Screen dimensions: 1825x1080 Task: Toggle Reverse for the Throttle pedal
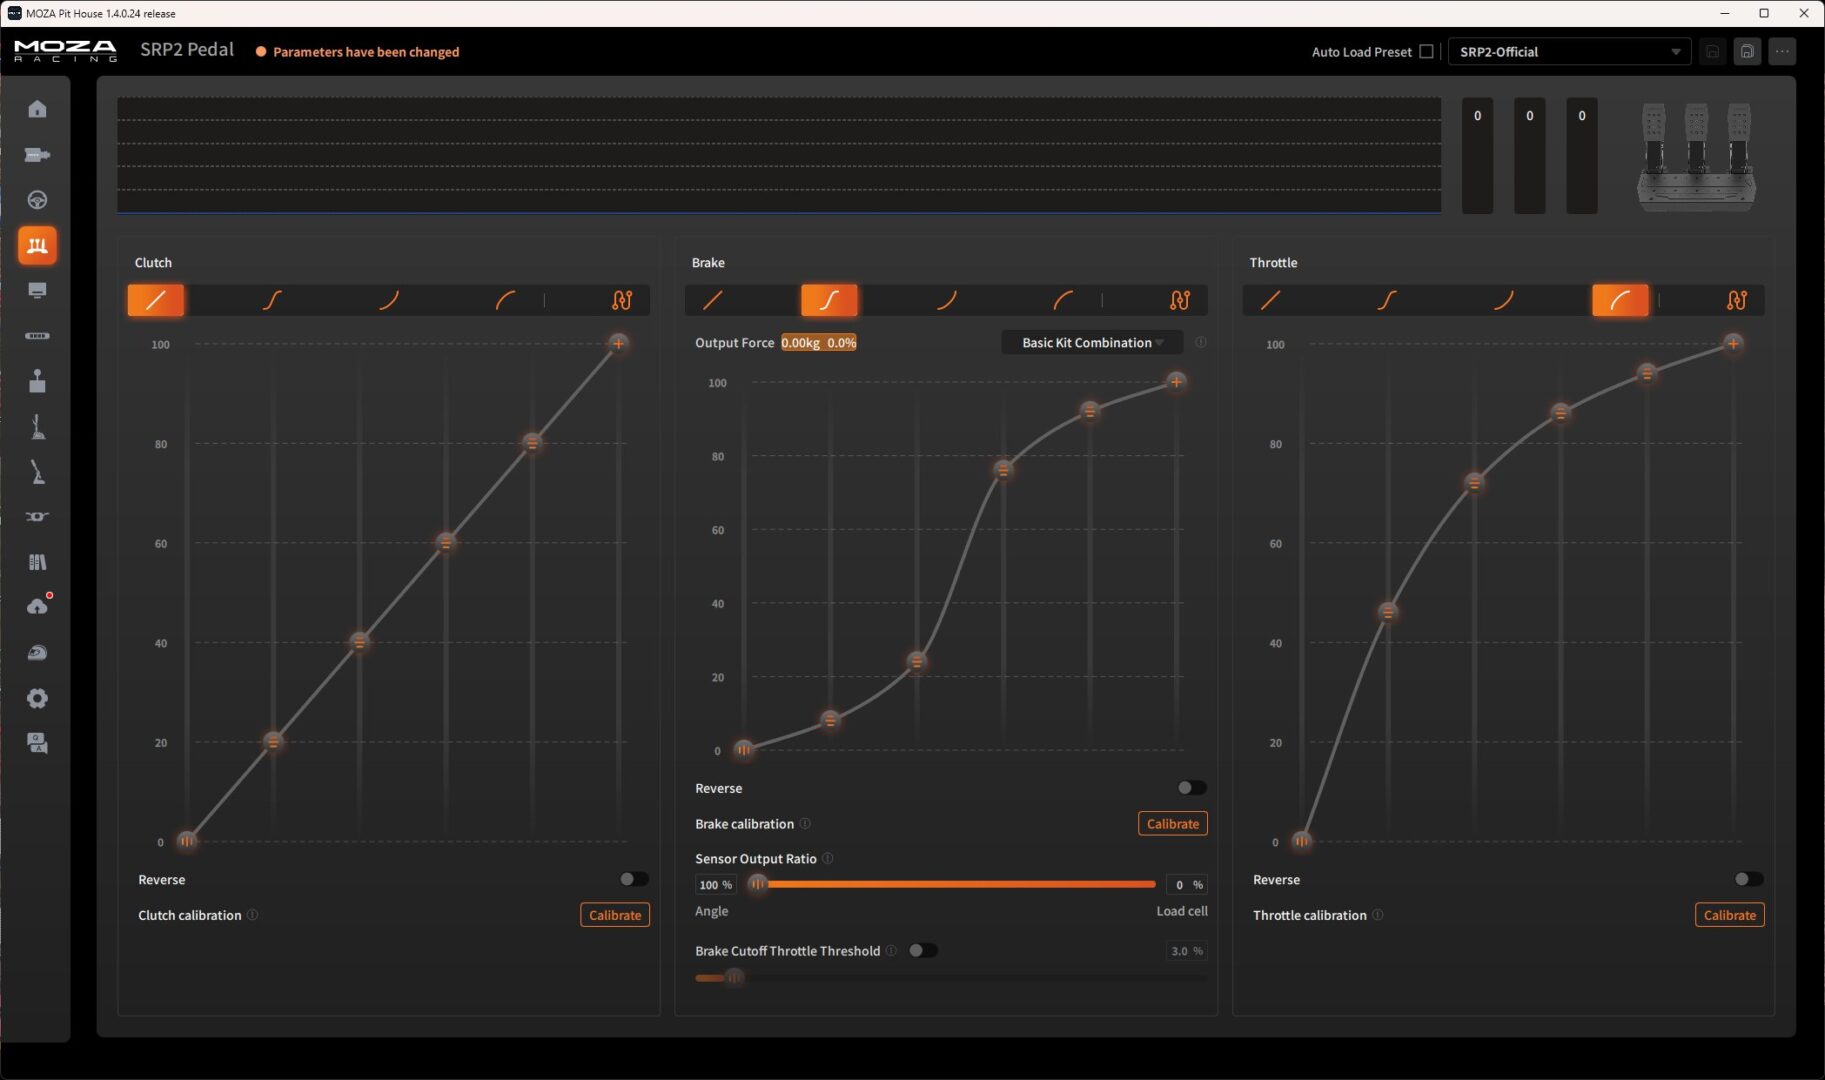pyautogui.click(x=1748, y=879)
